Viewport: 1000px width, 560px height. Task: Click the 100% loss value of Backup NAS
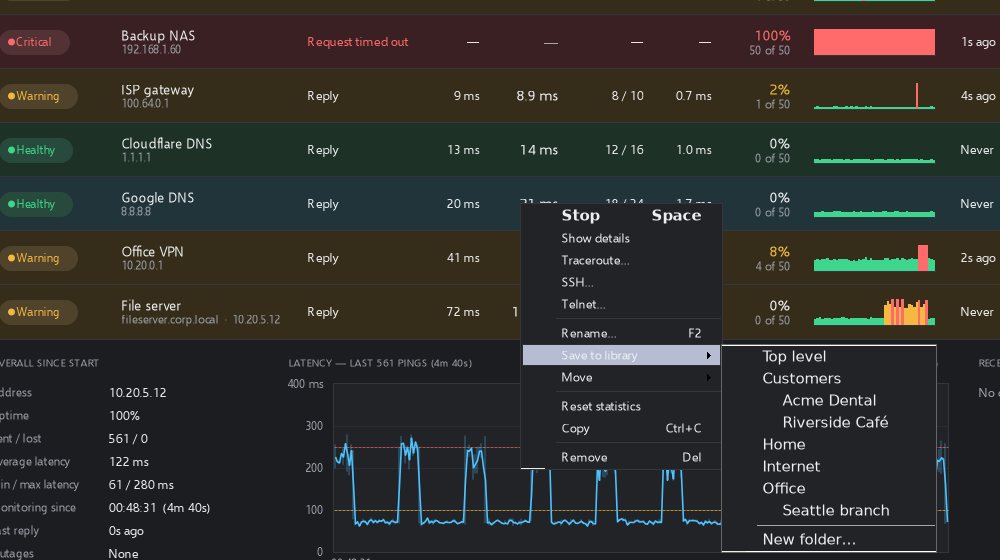click(x=772, y=36)
